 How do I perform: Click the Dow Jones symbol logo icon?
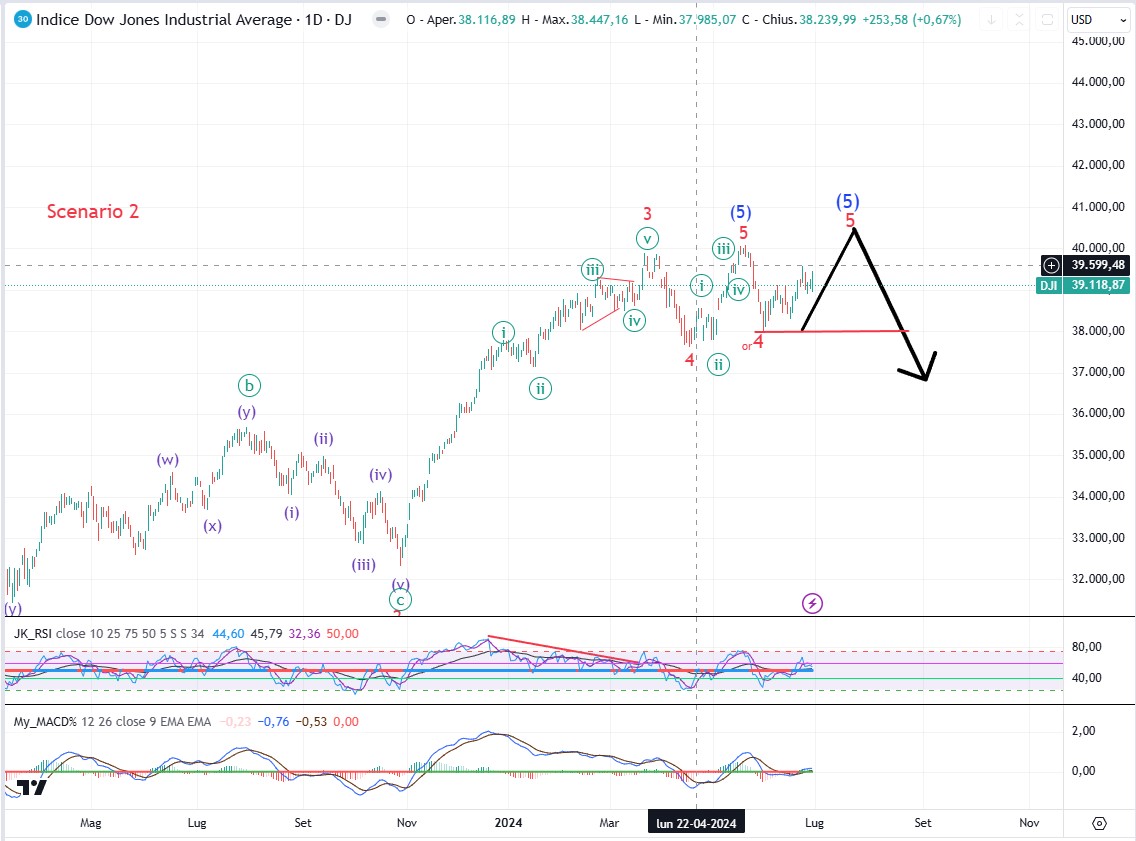(x=22, y=20)
